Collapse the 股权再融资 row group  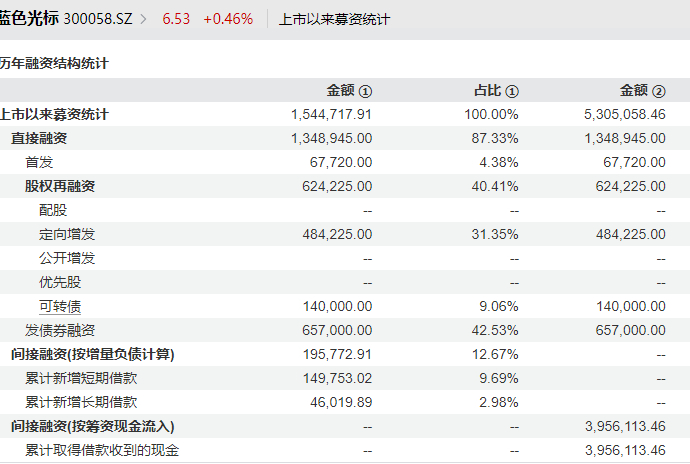[x=60, y=186]
